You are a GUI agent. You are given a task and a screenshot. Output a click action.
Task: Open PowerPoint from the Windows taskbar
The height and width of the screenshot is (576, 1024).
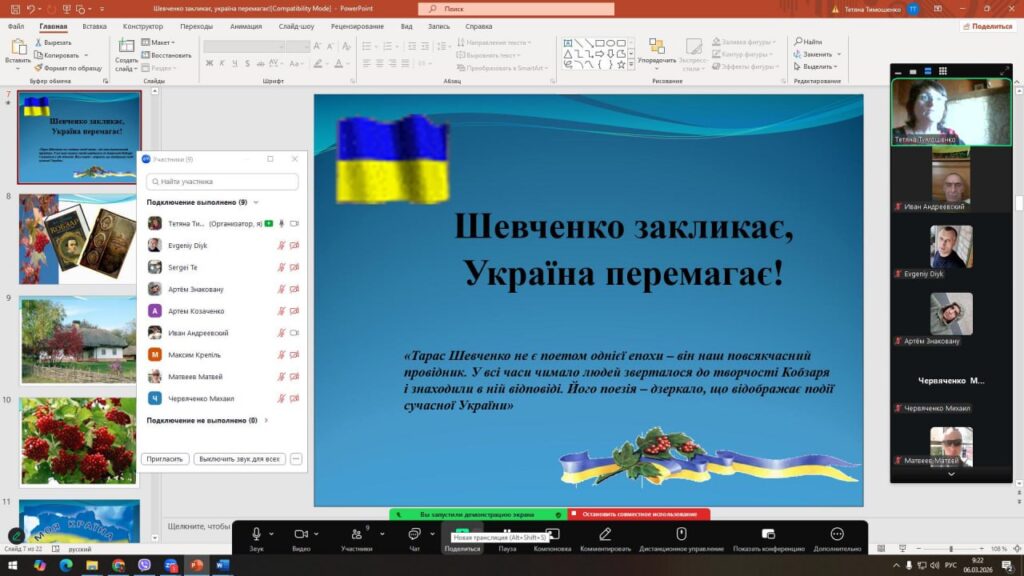196,566
